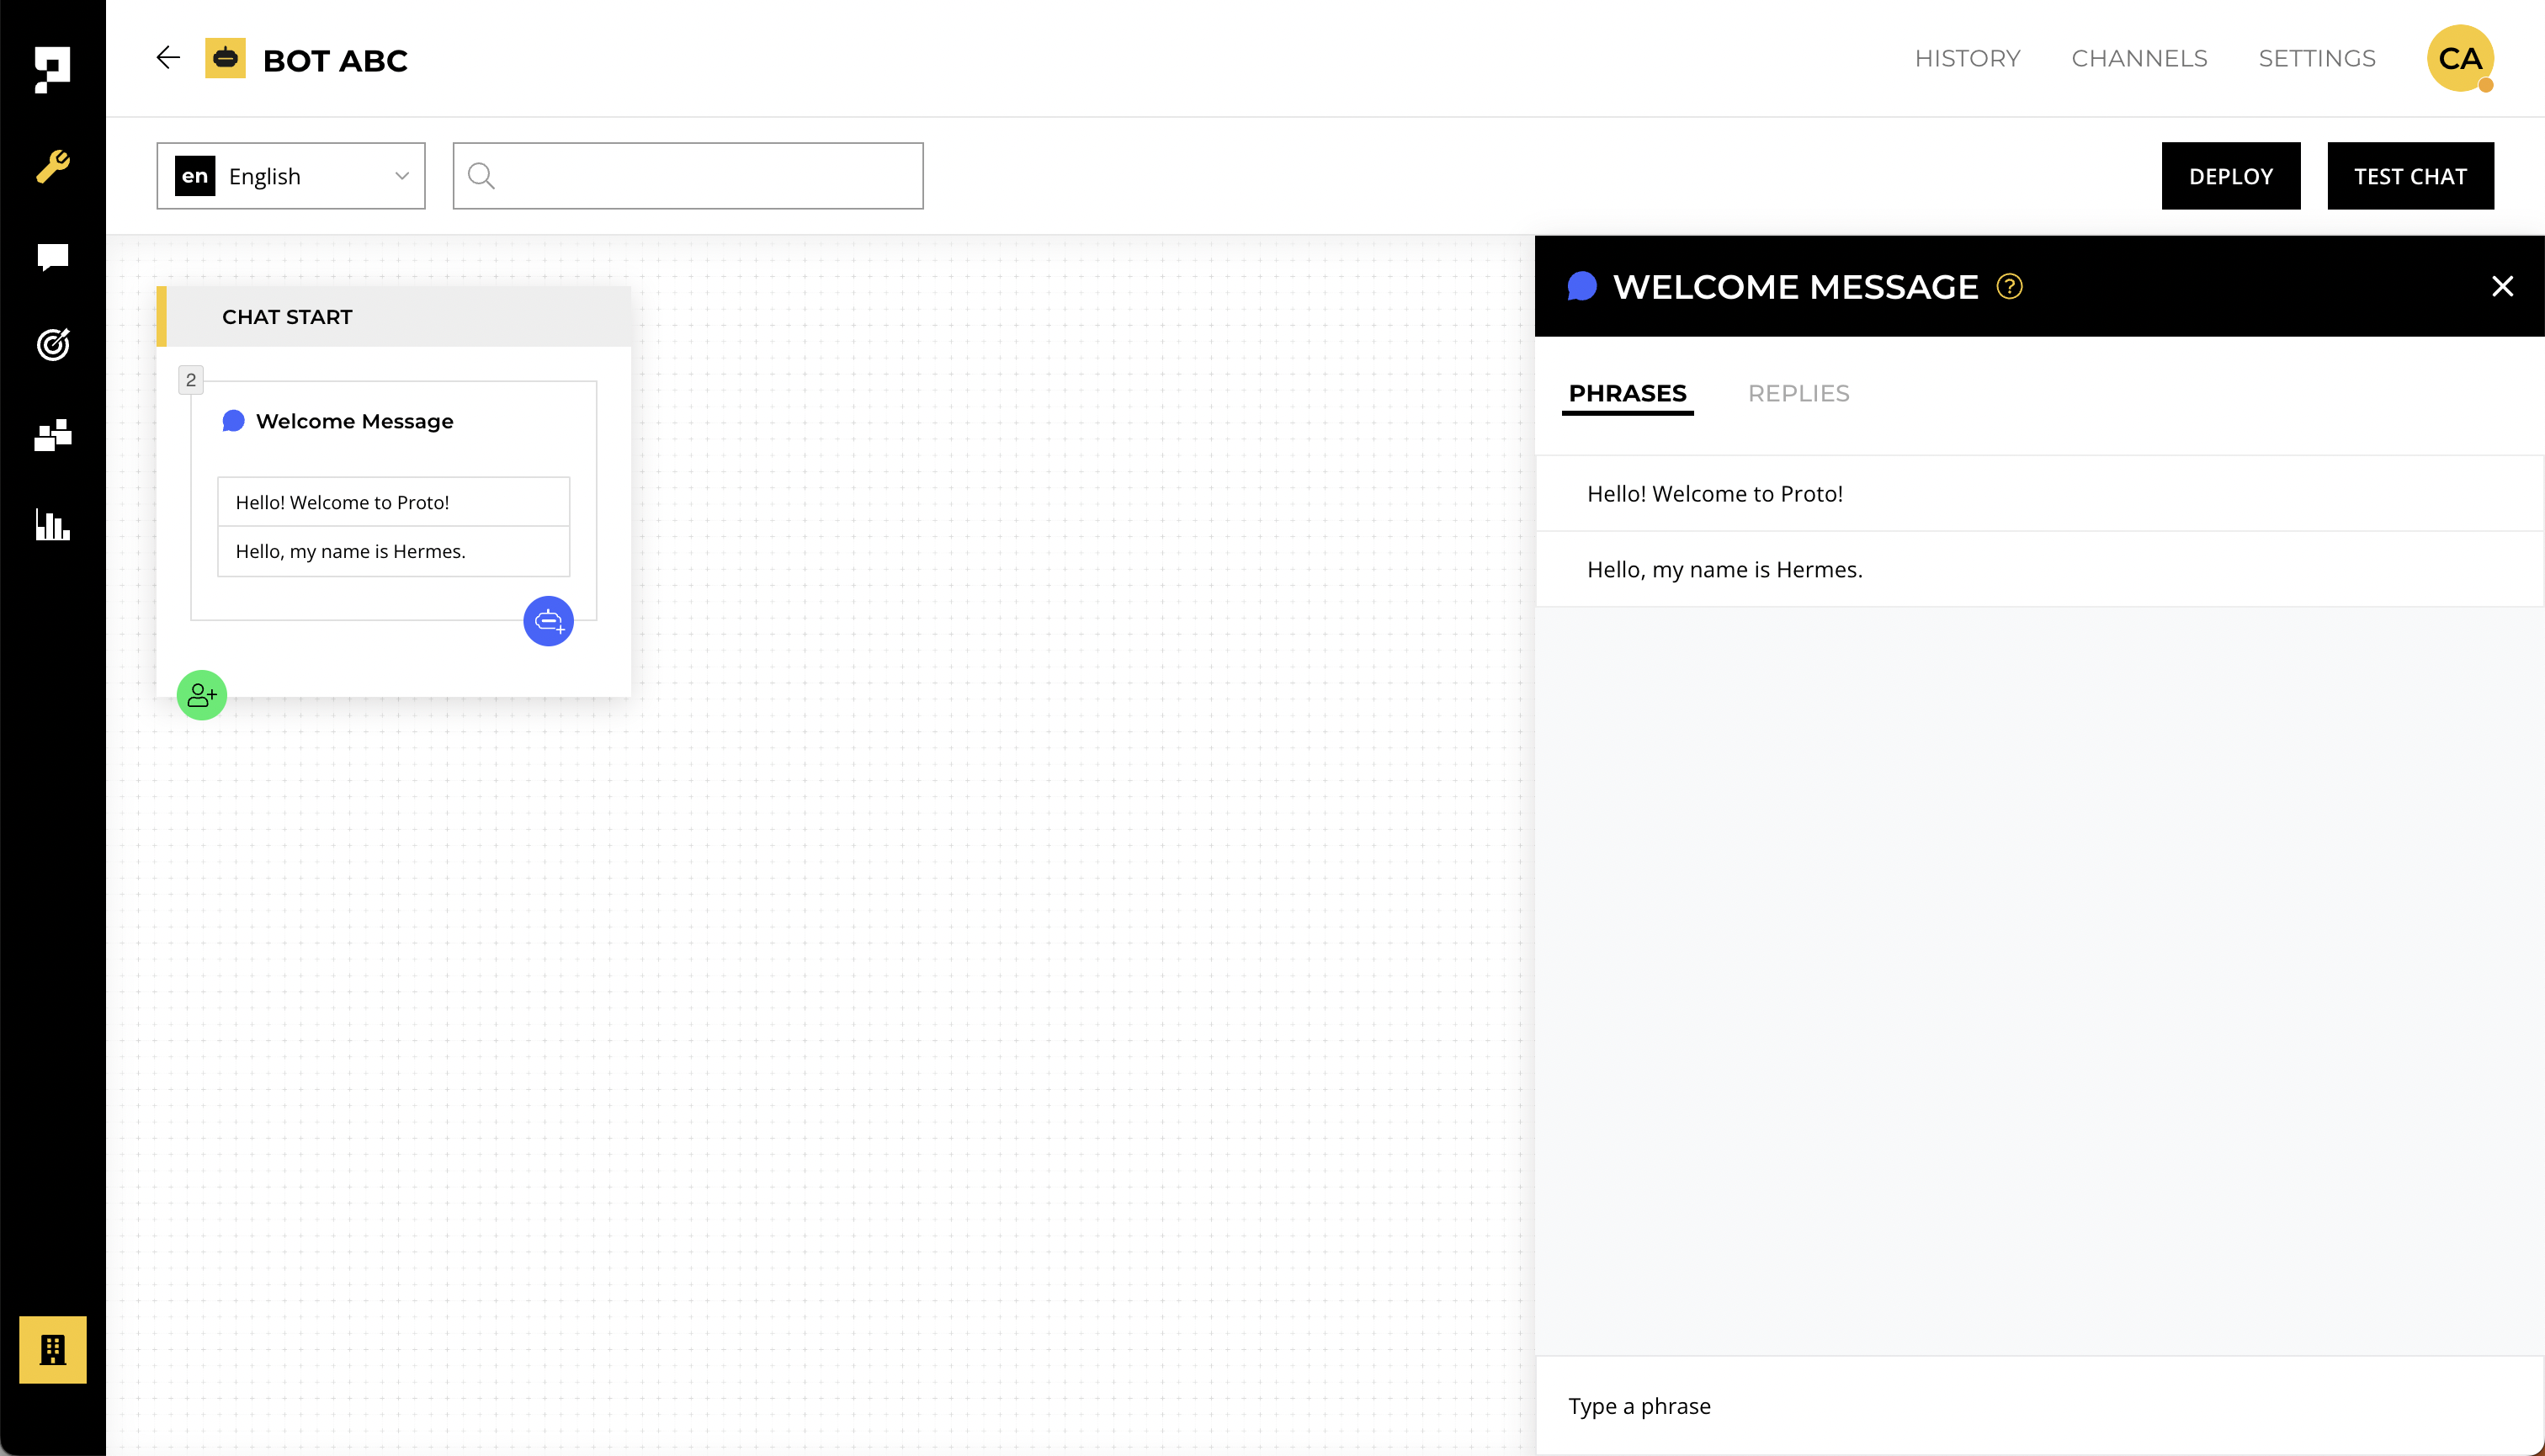
Task: Open the blocks sidebar icon
Action: [x=52, y=435]
